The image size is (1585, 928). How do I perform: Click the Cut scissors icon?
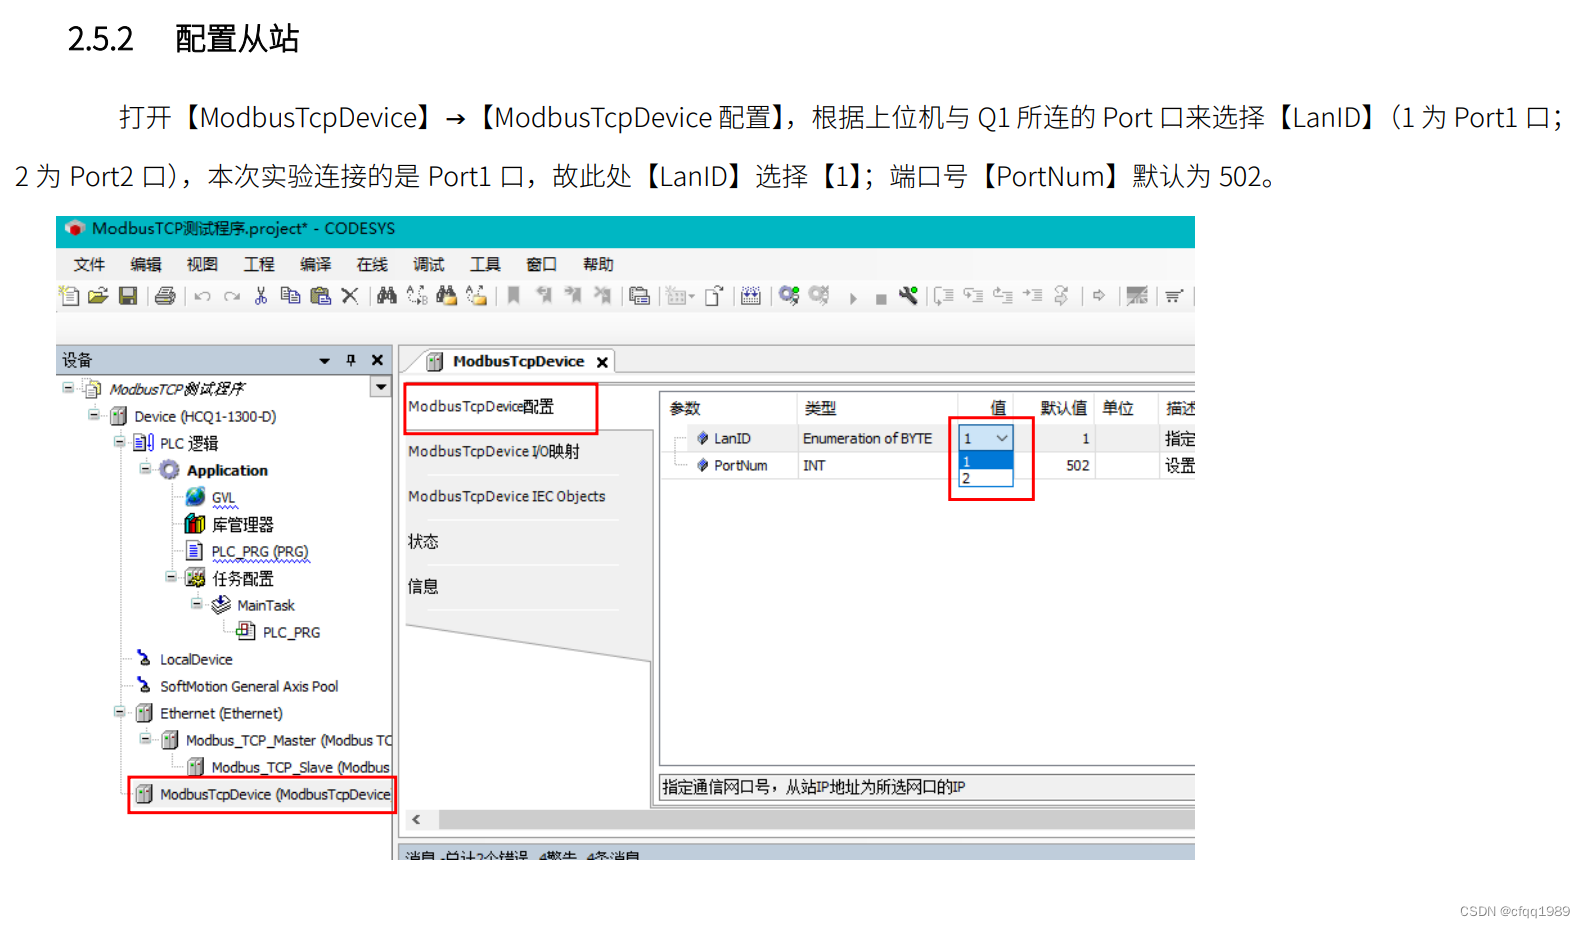(261, 295)
